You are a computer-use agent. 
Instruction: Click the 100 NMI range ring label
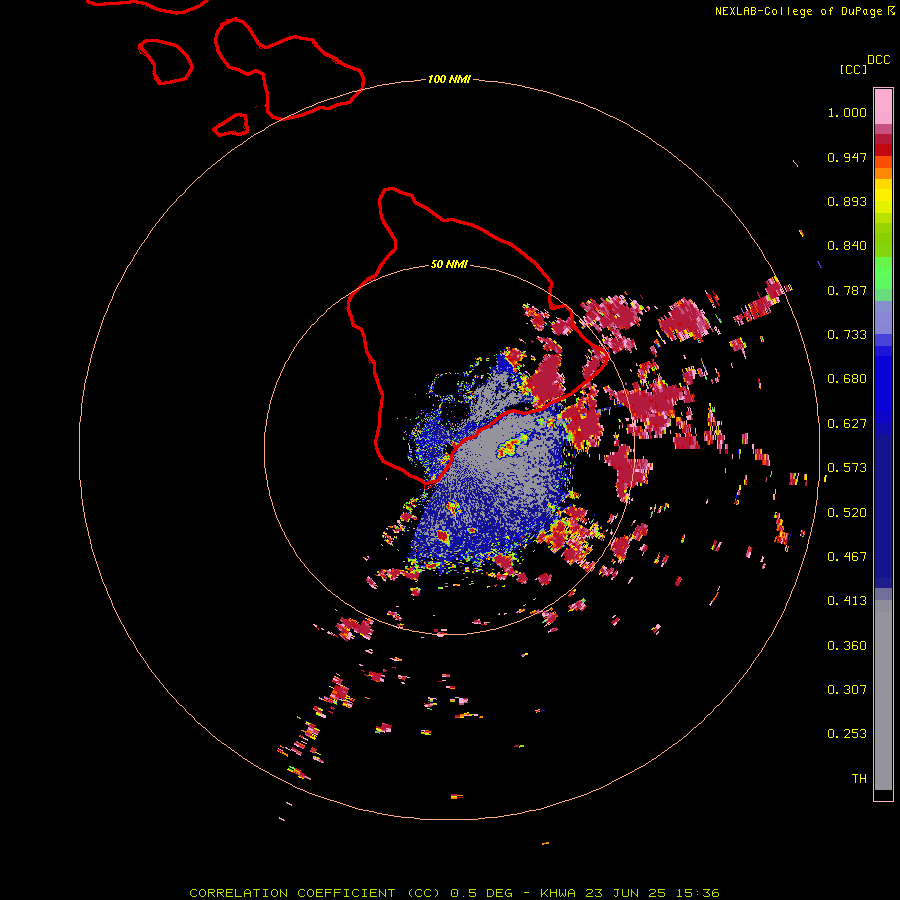point(449,79)
